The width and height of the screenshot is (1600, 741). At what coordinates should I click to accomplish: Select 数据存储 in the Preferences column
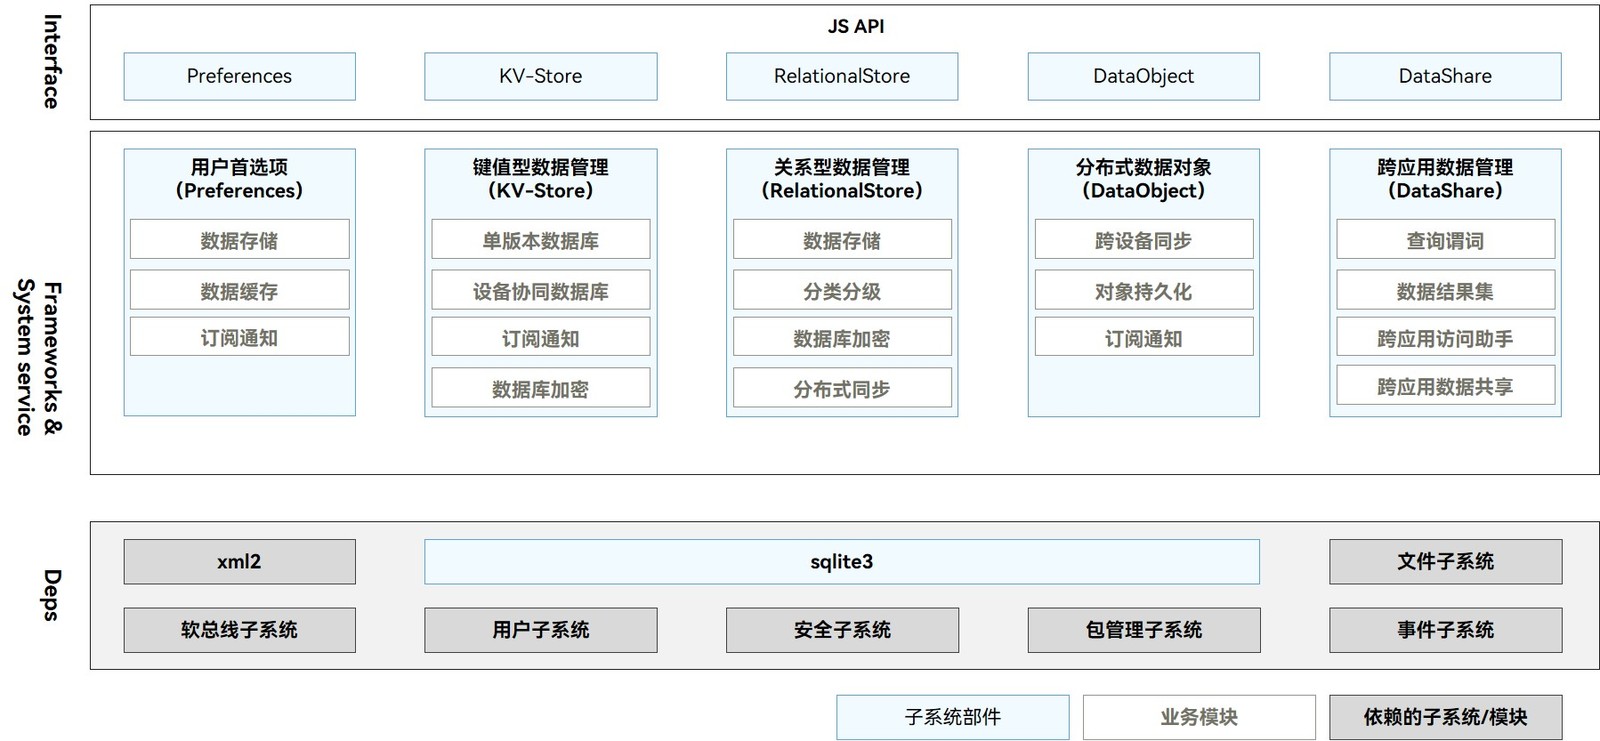(x=239, y=240)
